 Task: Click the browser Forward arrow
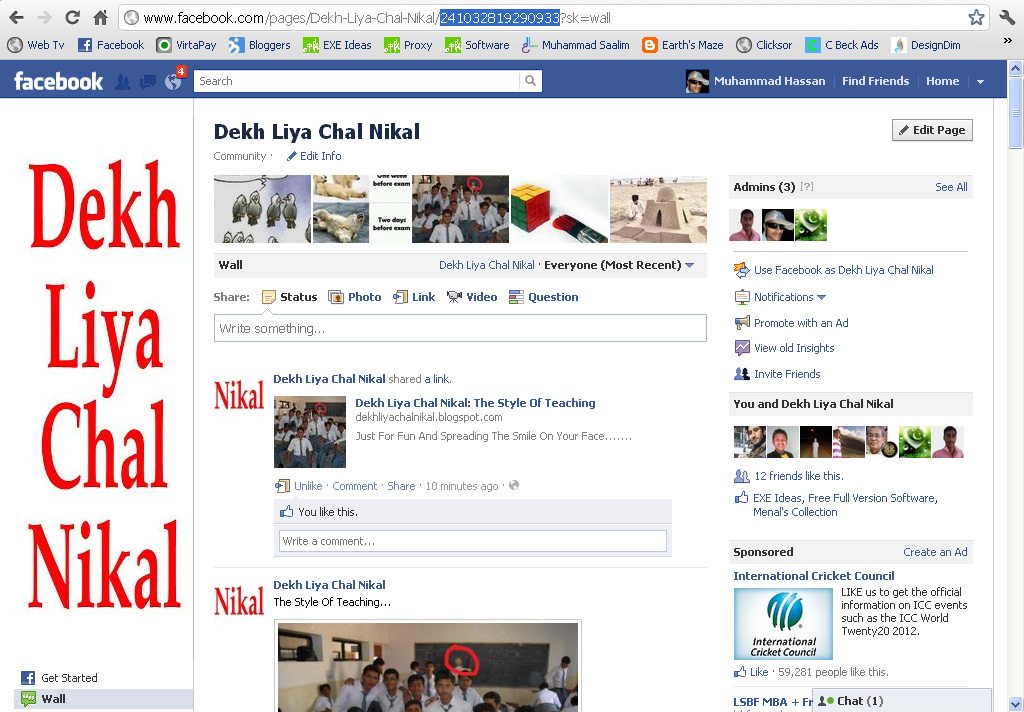click(44, 18)
